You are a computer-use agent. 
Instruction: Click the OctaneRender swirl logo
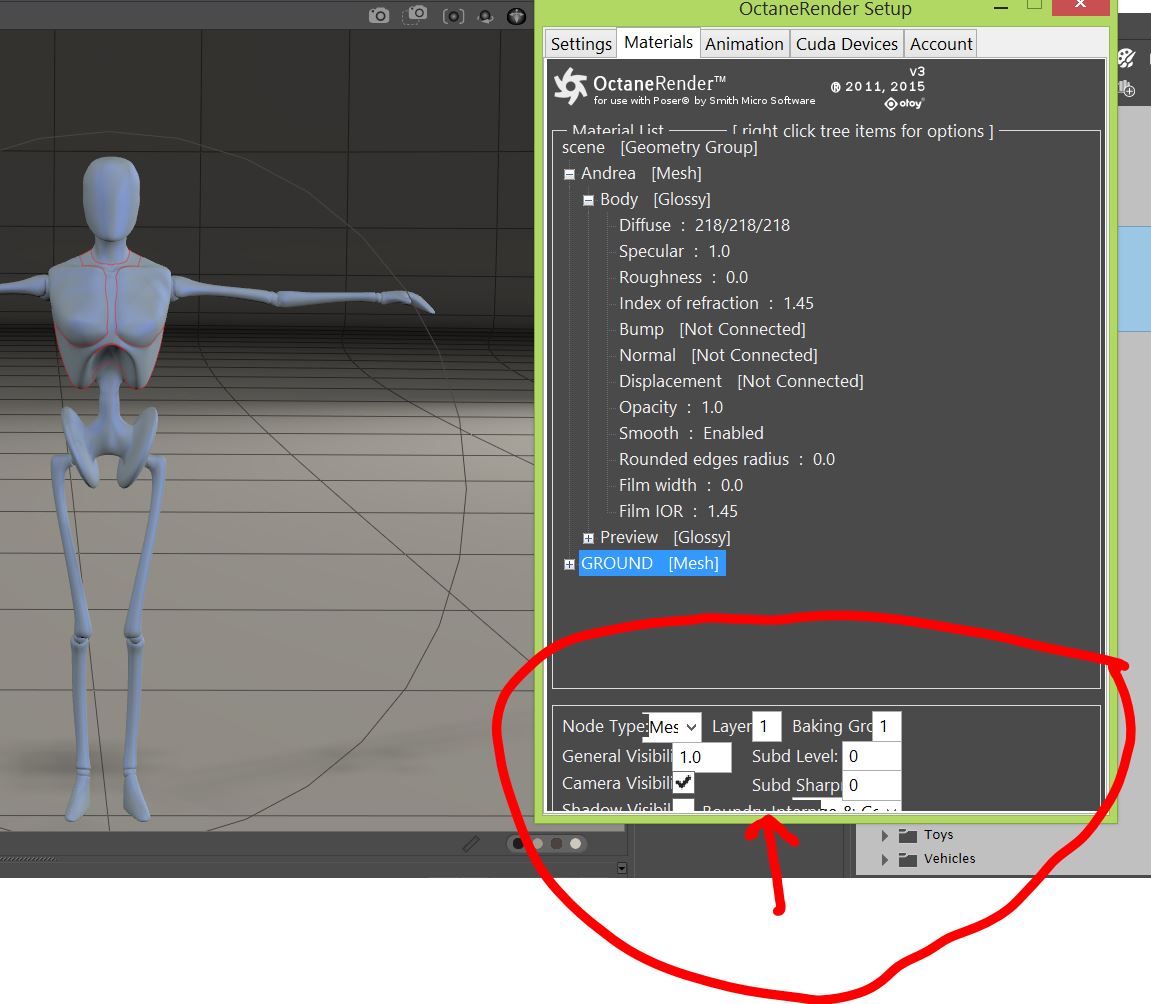(570, 87)
